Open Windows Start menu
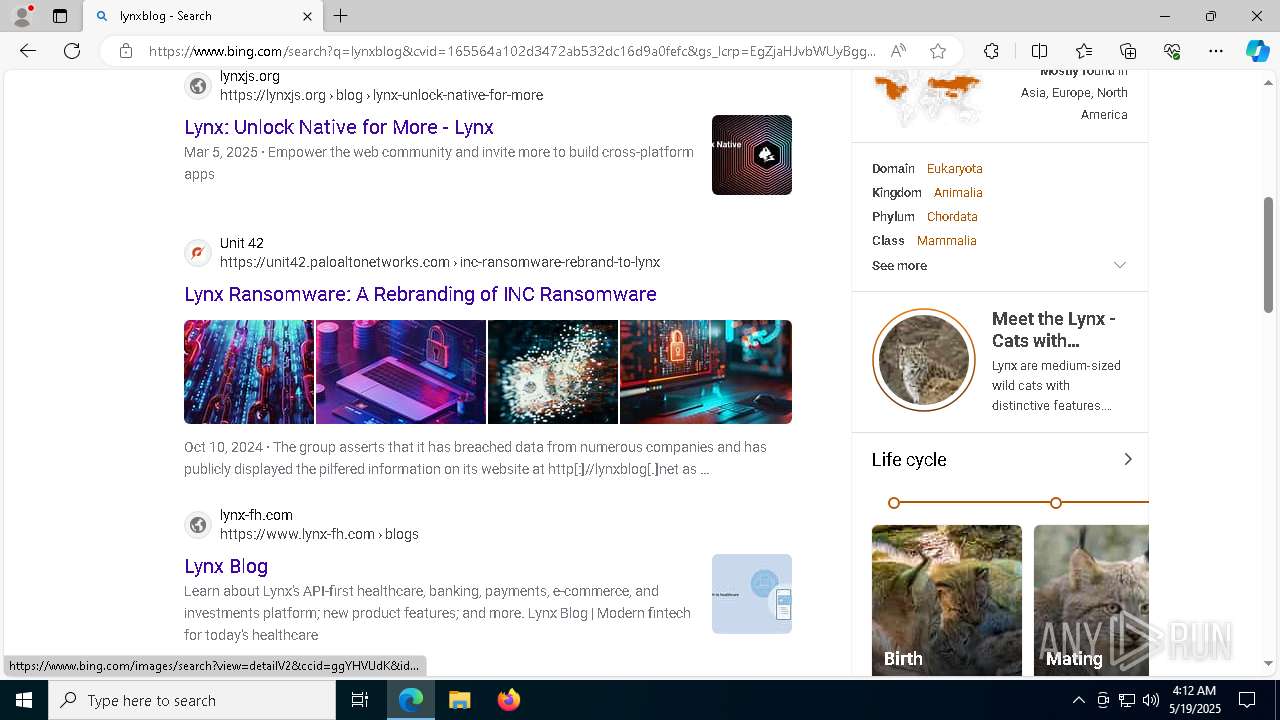Image resolution: width=1280 pixels, height=720 pixels. pos(24,700)
